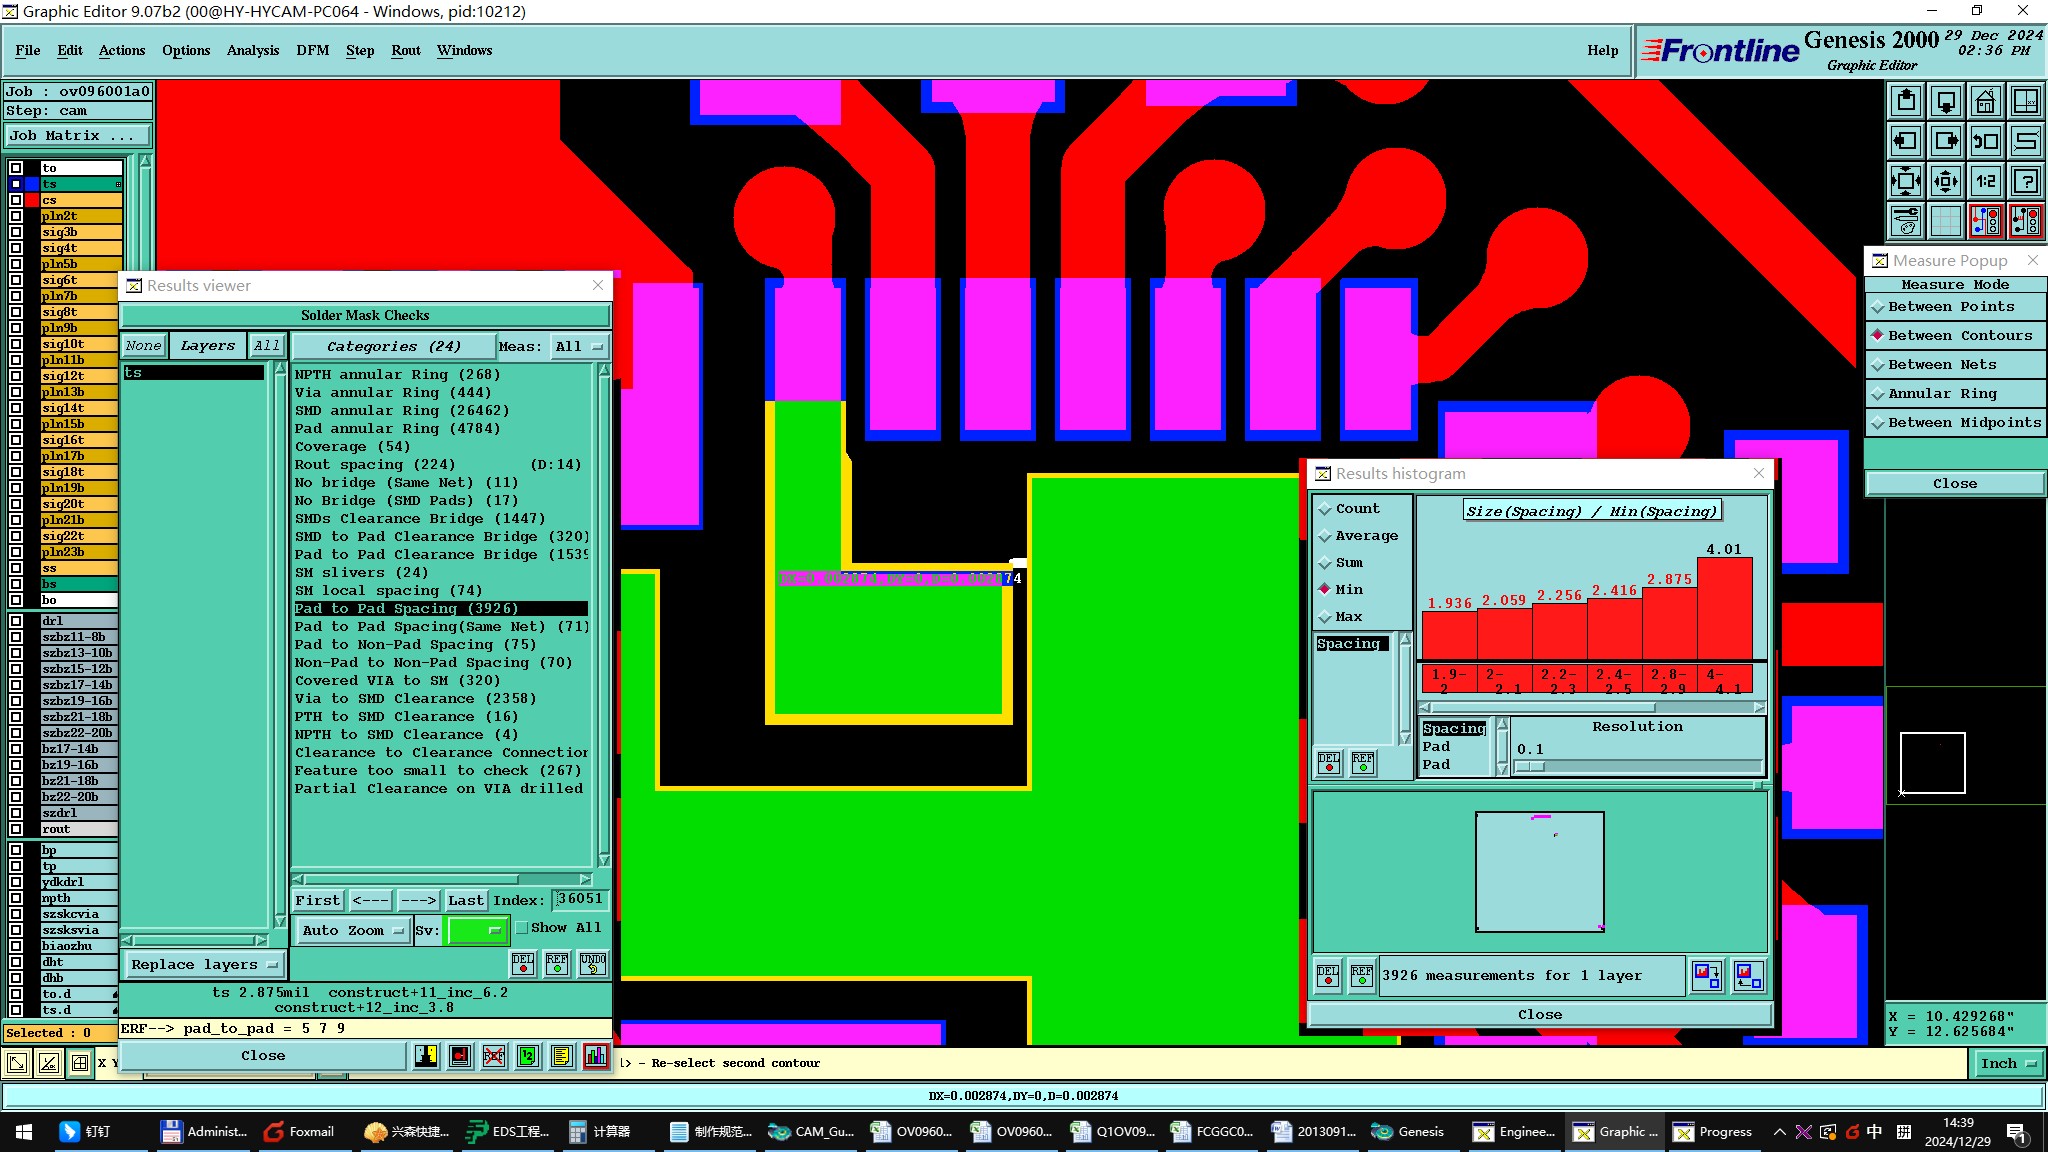Click the 1:2 zoom ratio icon
The width and height of the screenshot is (2048, 1152).
pos(1985,181)
